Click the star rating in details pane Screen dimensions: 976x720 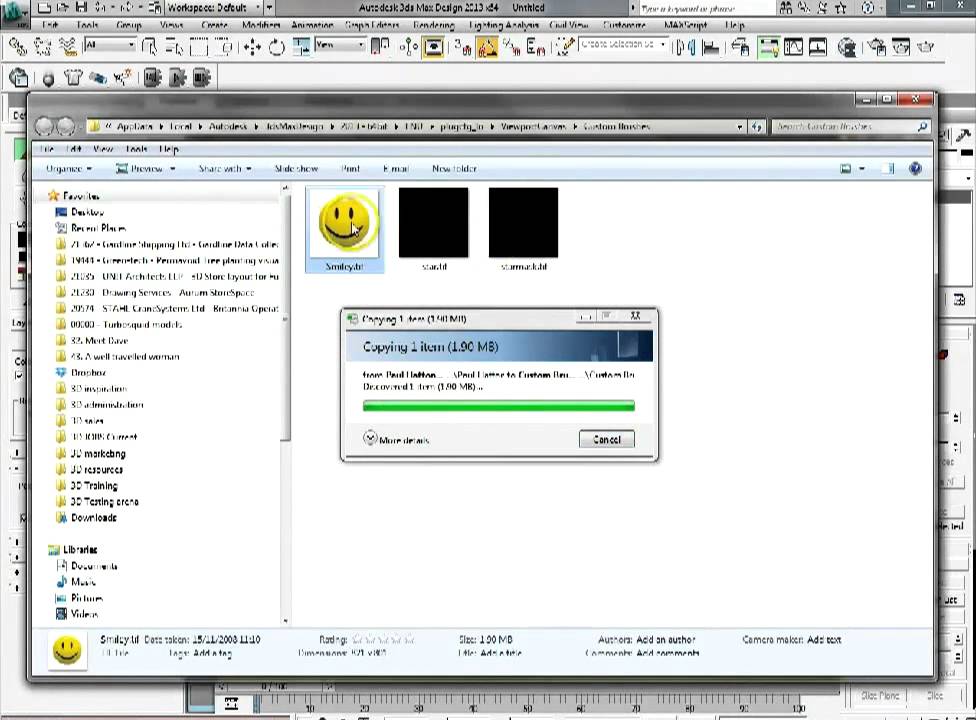coord(383,639)
